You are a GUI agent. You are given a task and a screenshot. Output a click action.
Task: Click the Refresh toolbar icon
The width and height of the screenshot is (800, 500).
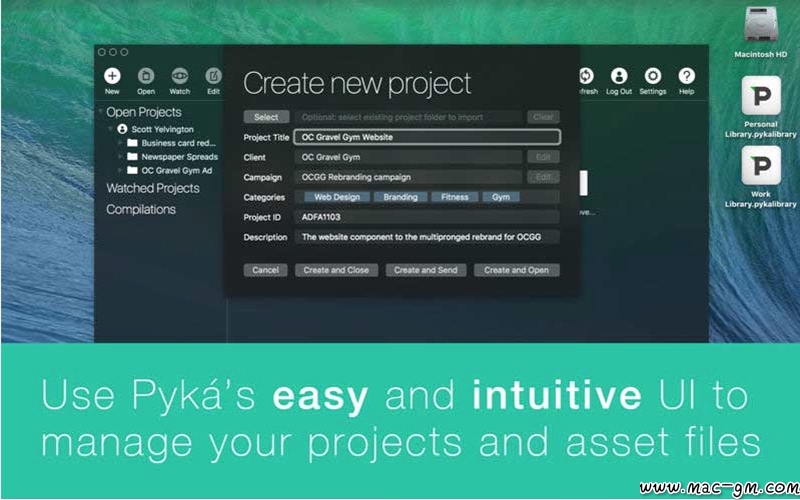(586, 76)
